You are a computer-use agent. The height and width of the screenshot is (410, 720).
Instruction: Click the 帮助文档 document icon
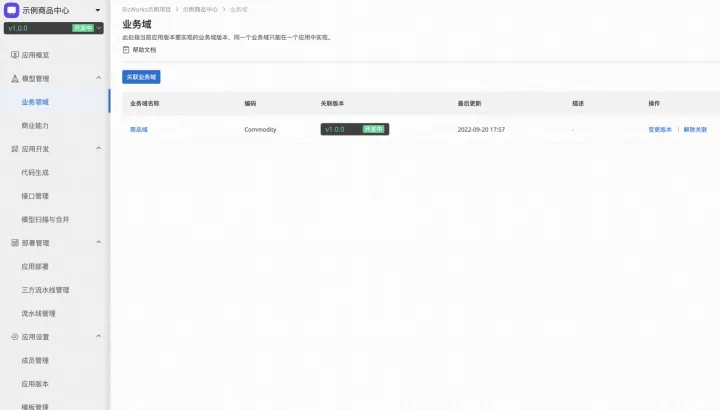click(126, 50)
